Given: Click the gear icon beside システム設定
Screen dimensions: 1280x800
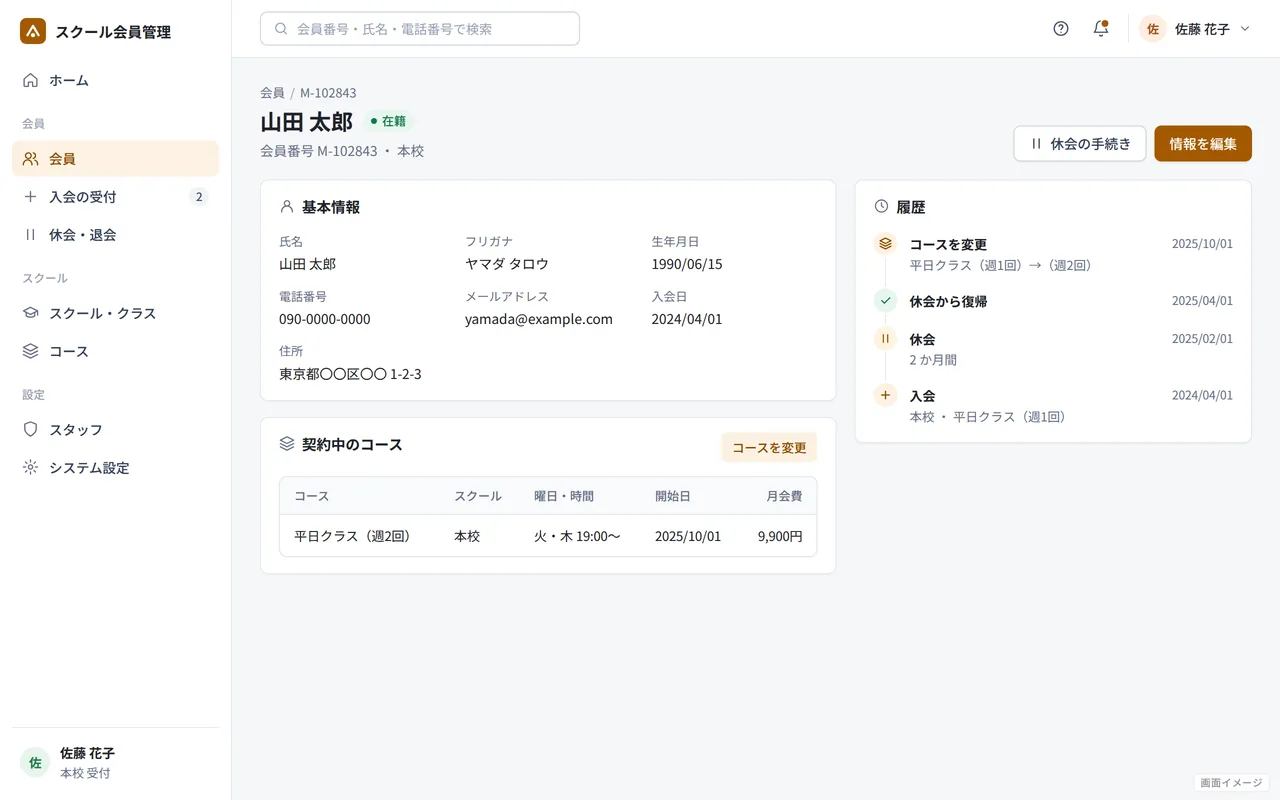Looking at the screenshot, I should pos(31,468).
